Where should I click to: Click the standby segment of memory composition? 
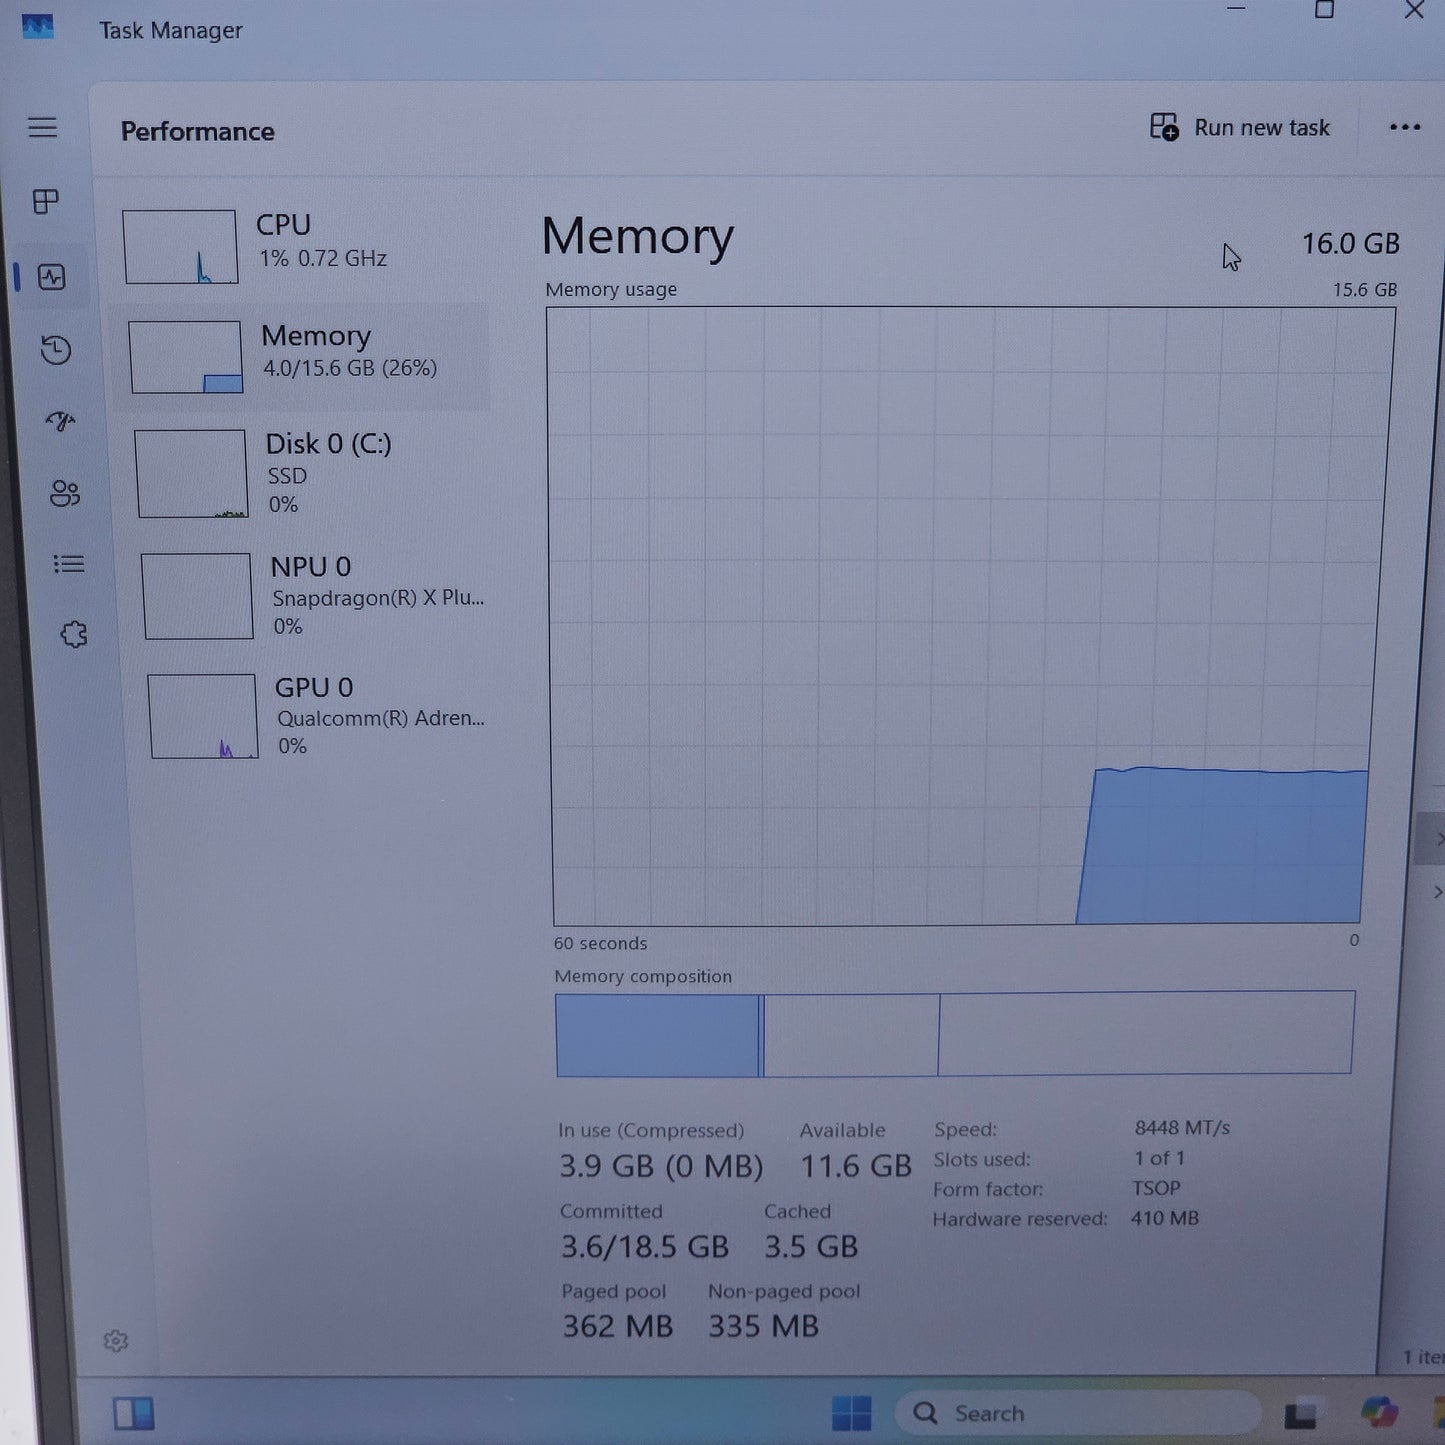[x=851, y=1035]
